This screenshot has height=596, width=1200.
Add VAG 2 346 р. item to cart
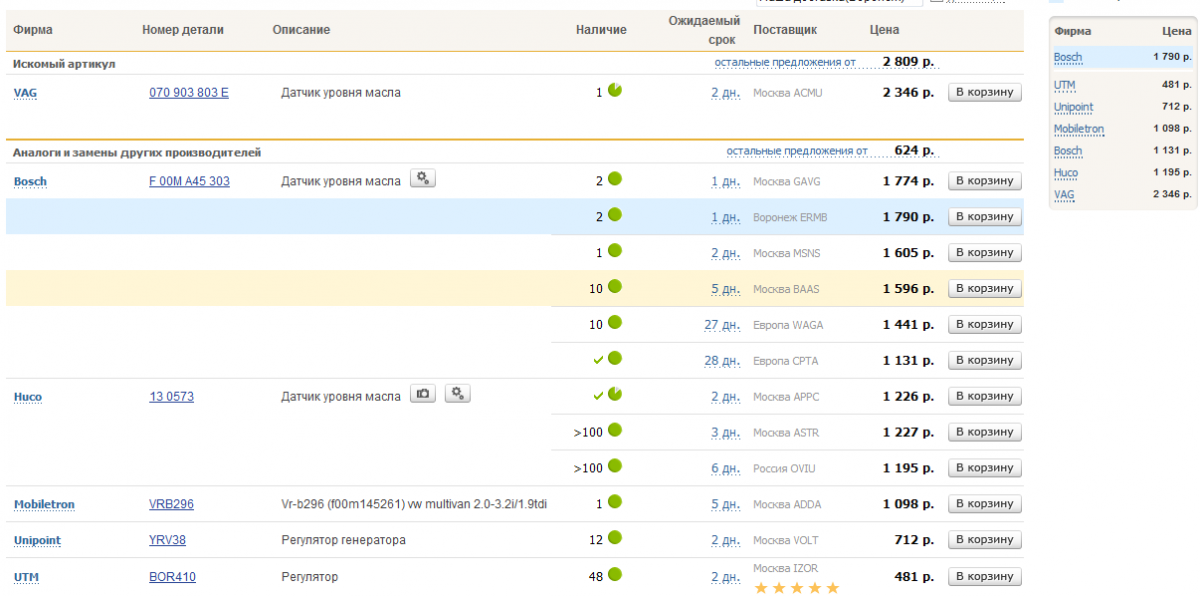click(x=985, y=93)
